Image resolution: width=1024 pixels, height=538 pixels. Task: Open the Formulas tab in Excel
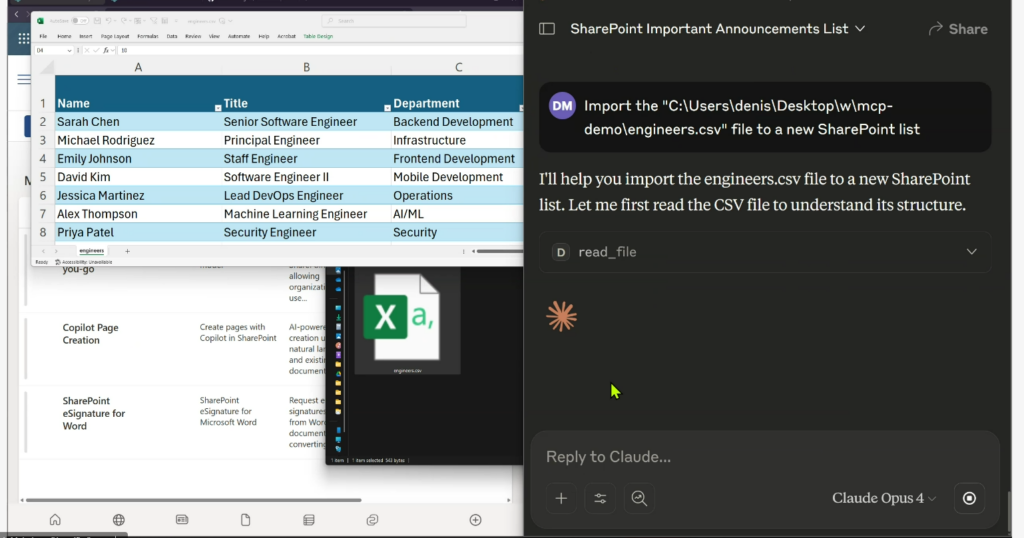(x=148, y=37)
